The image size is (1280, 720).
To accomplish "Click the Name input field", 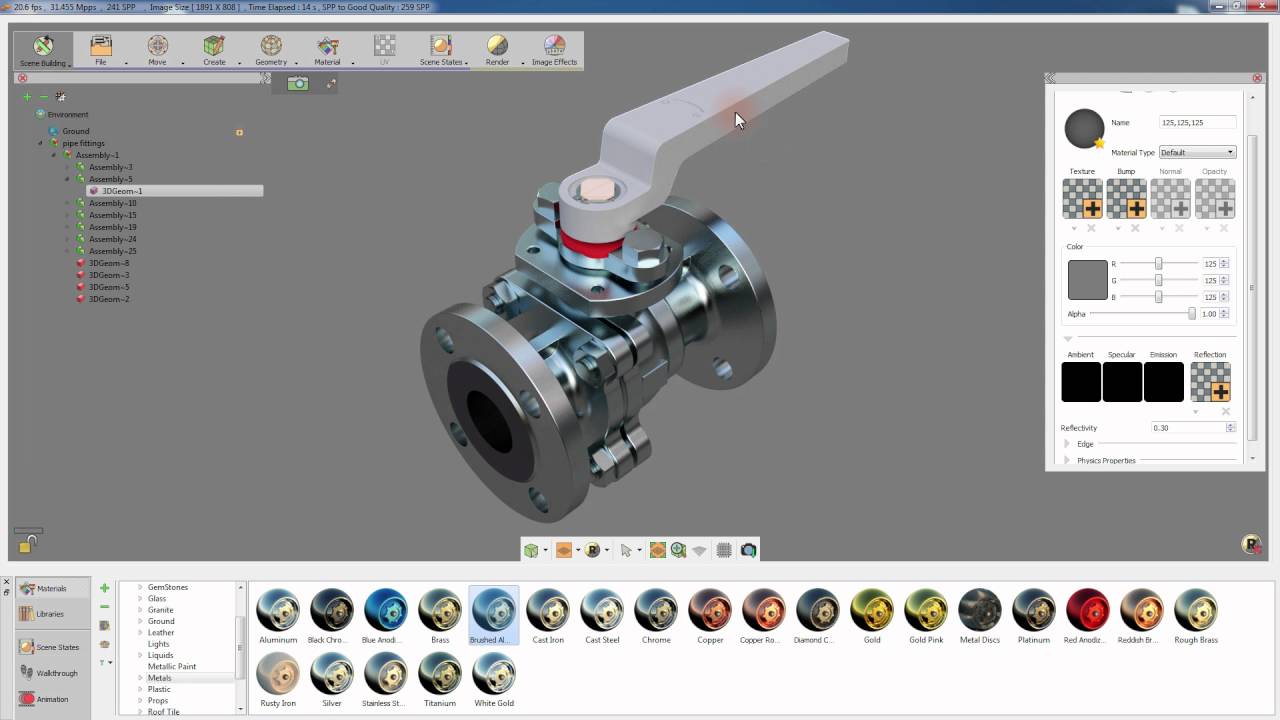I will tap(1197, 122).
